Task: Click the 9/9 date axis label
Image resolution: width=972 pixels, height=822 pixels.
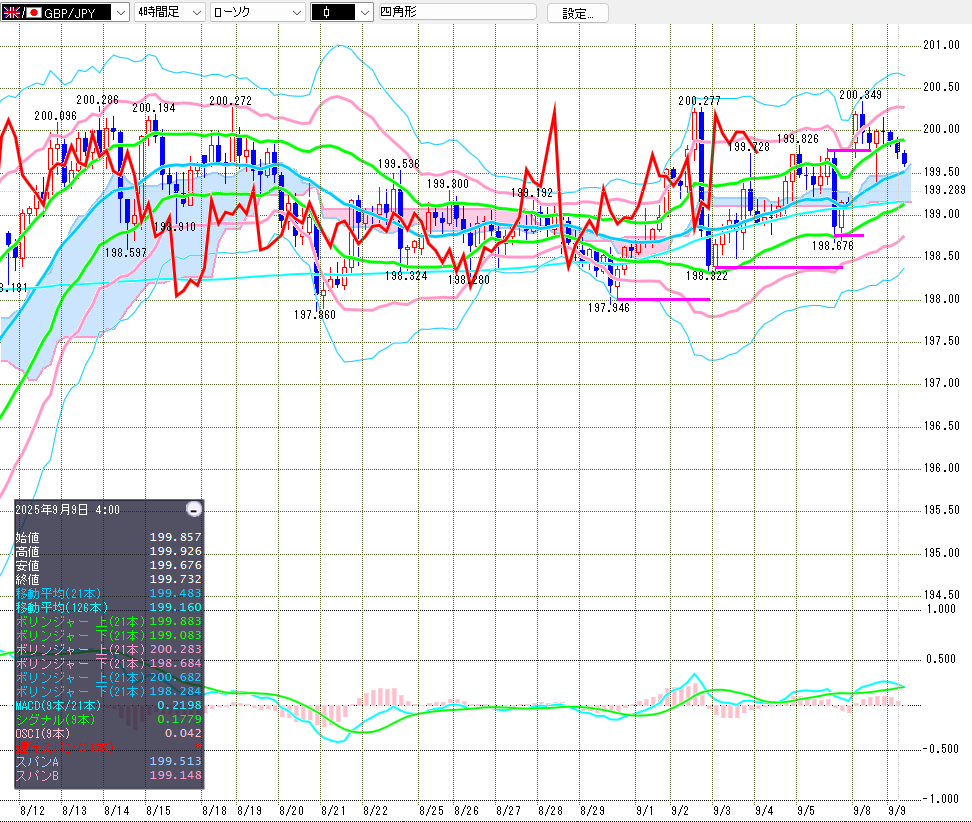Action: point(898,811)
